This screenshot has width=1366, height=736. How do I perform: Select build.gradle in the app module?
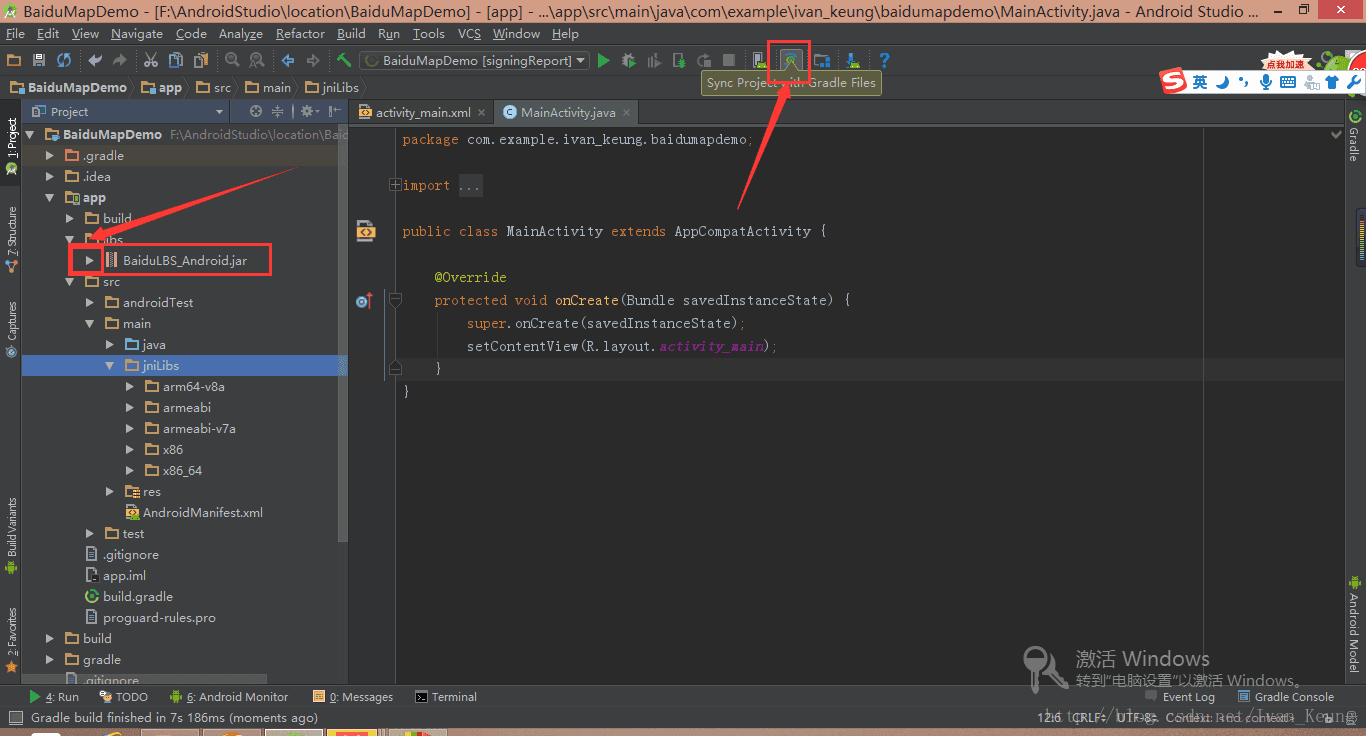(129, 596)
